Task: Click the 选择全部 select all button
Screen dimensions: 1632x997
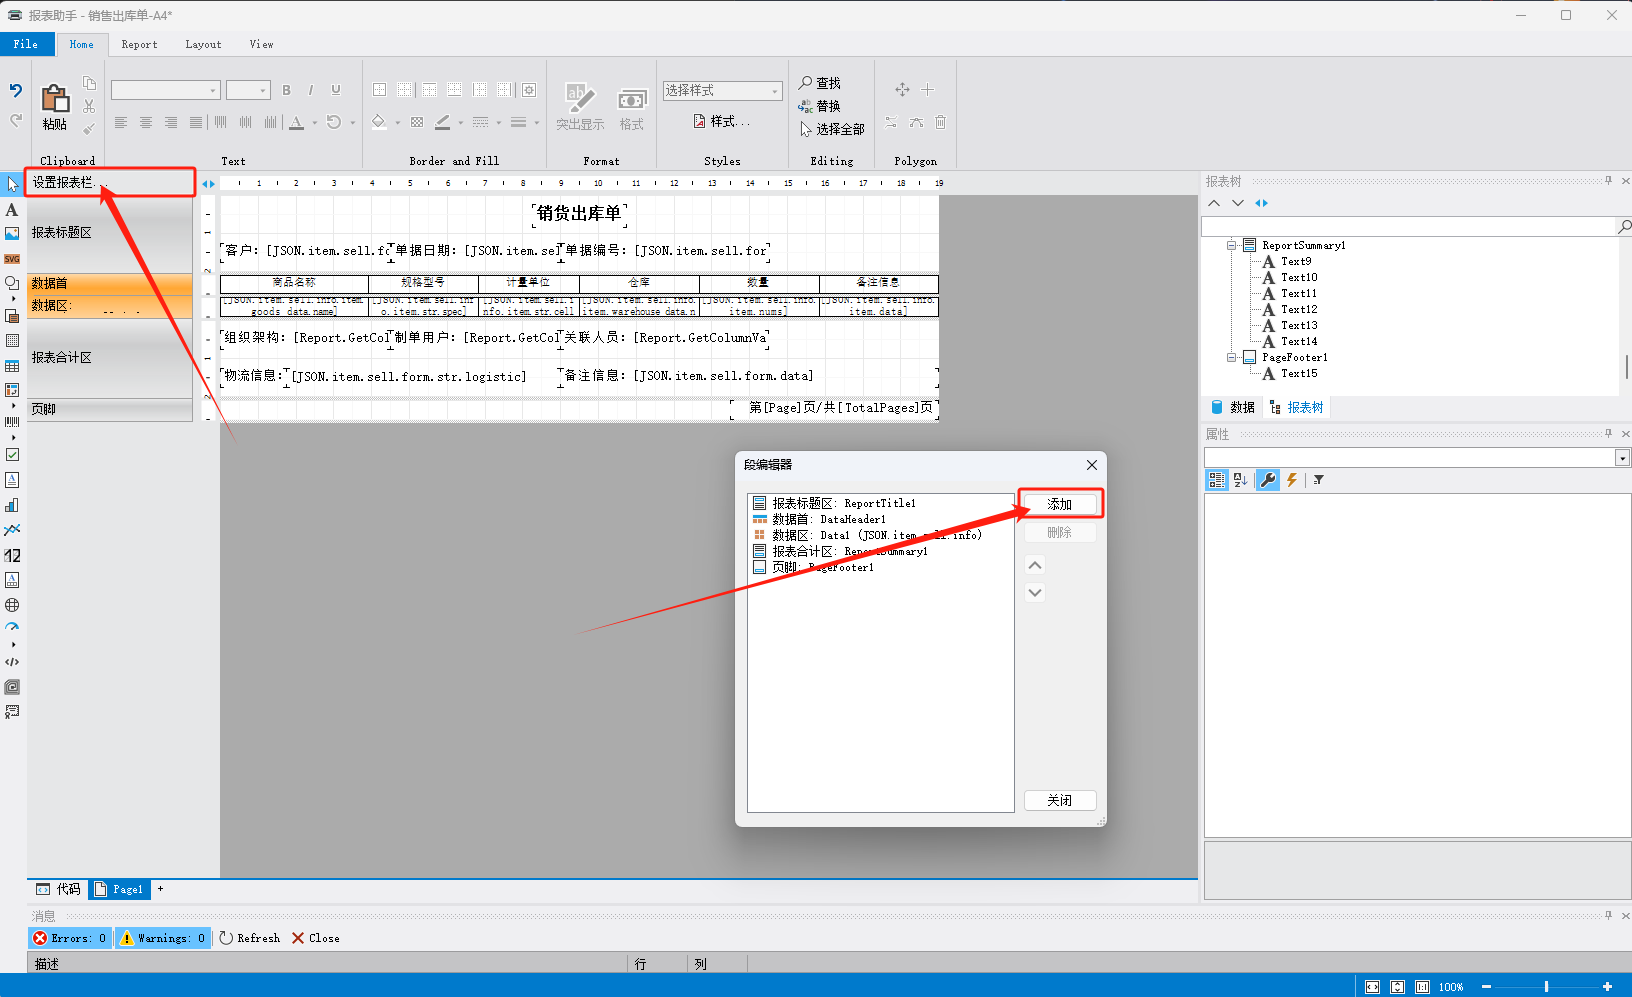Action: click(x=832, y=129)
